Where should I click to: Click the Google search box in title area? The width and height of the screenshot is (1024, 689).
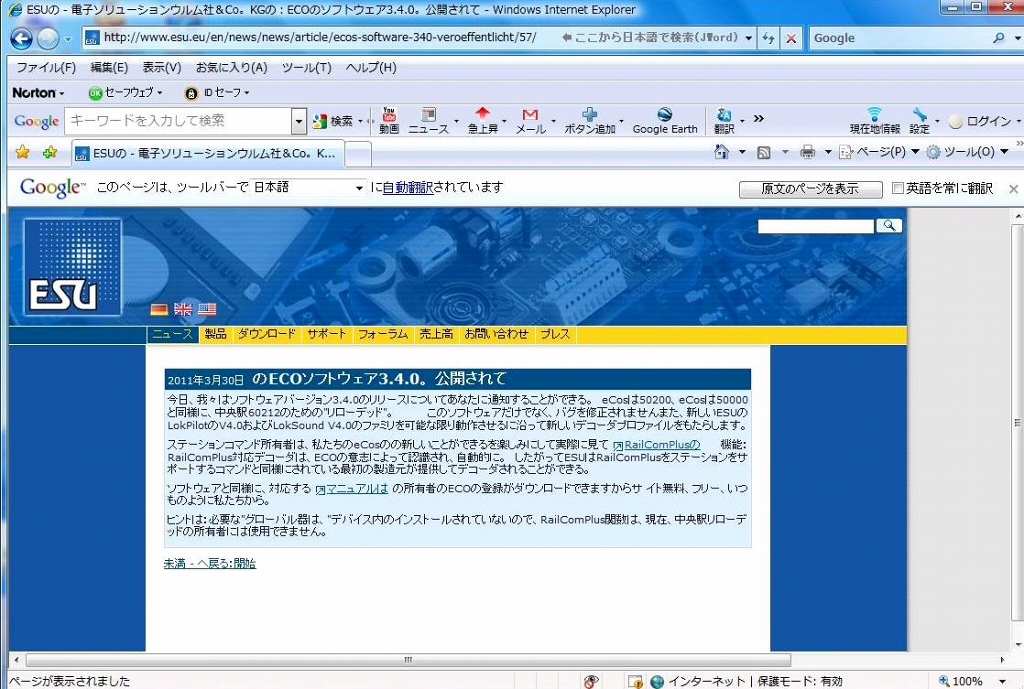(x=900, y=38)
